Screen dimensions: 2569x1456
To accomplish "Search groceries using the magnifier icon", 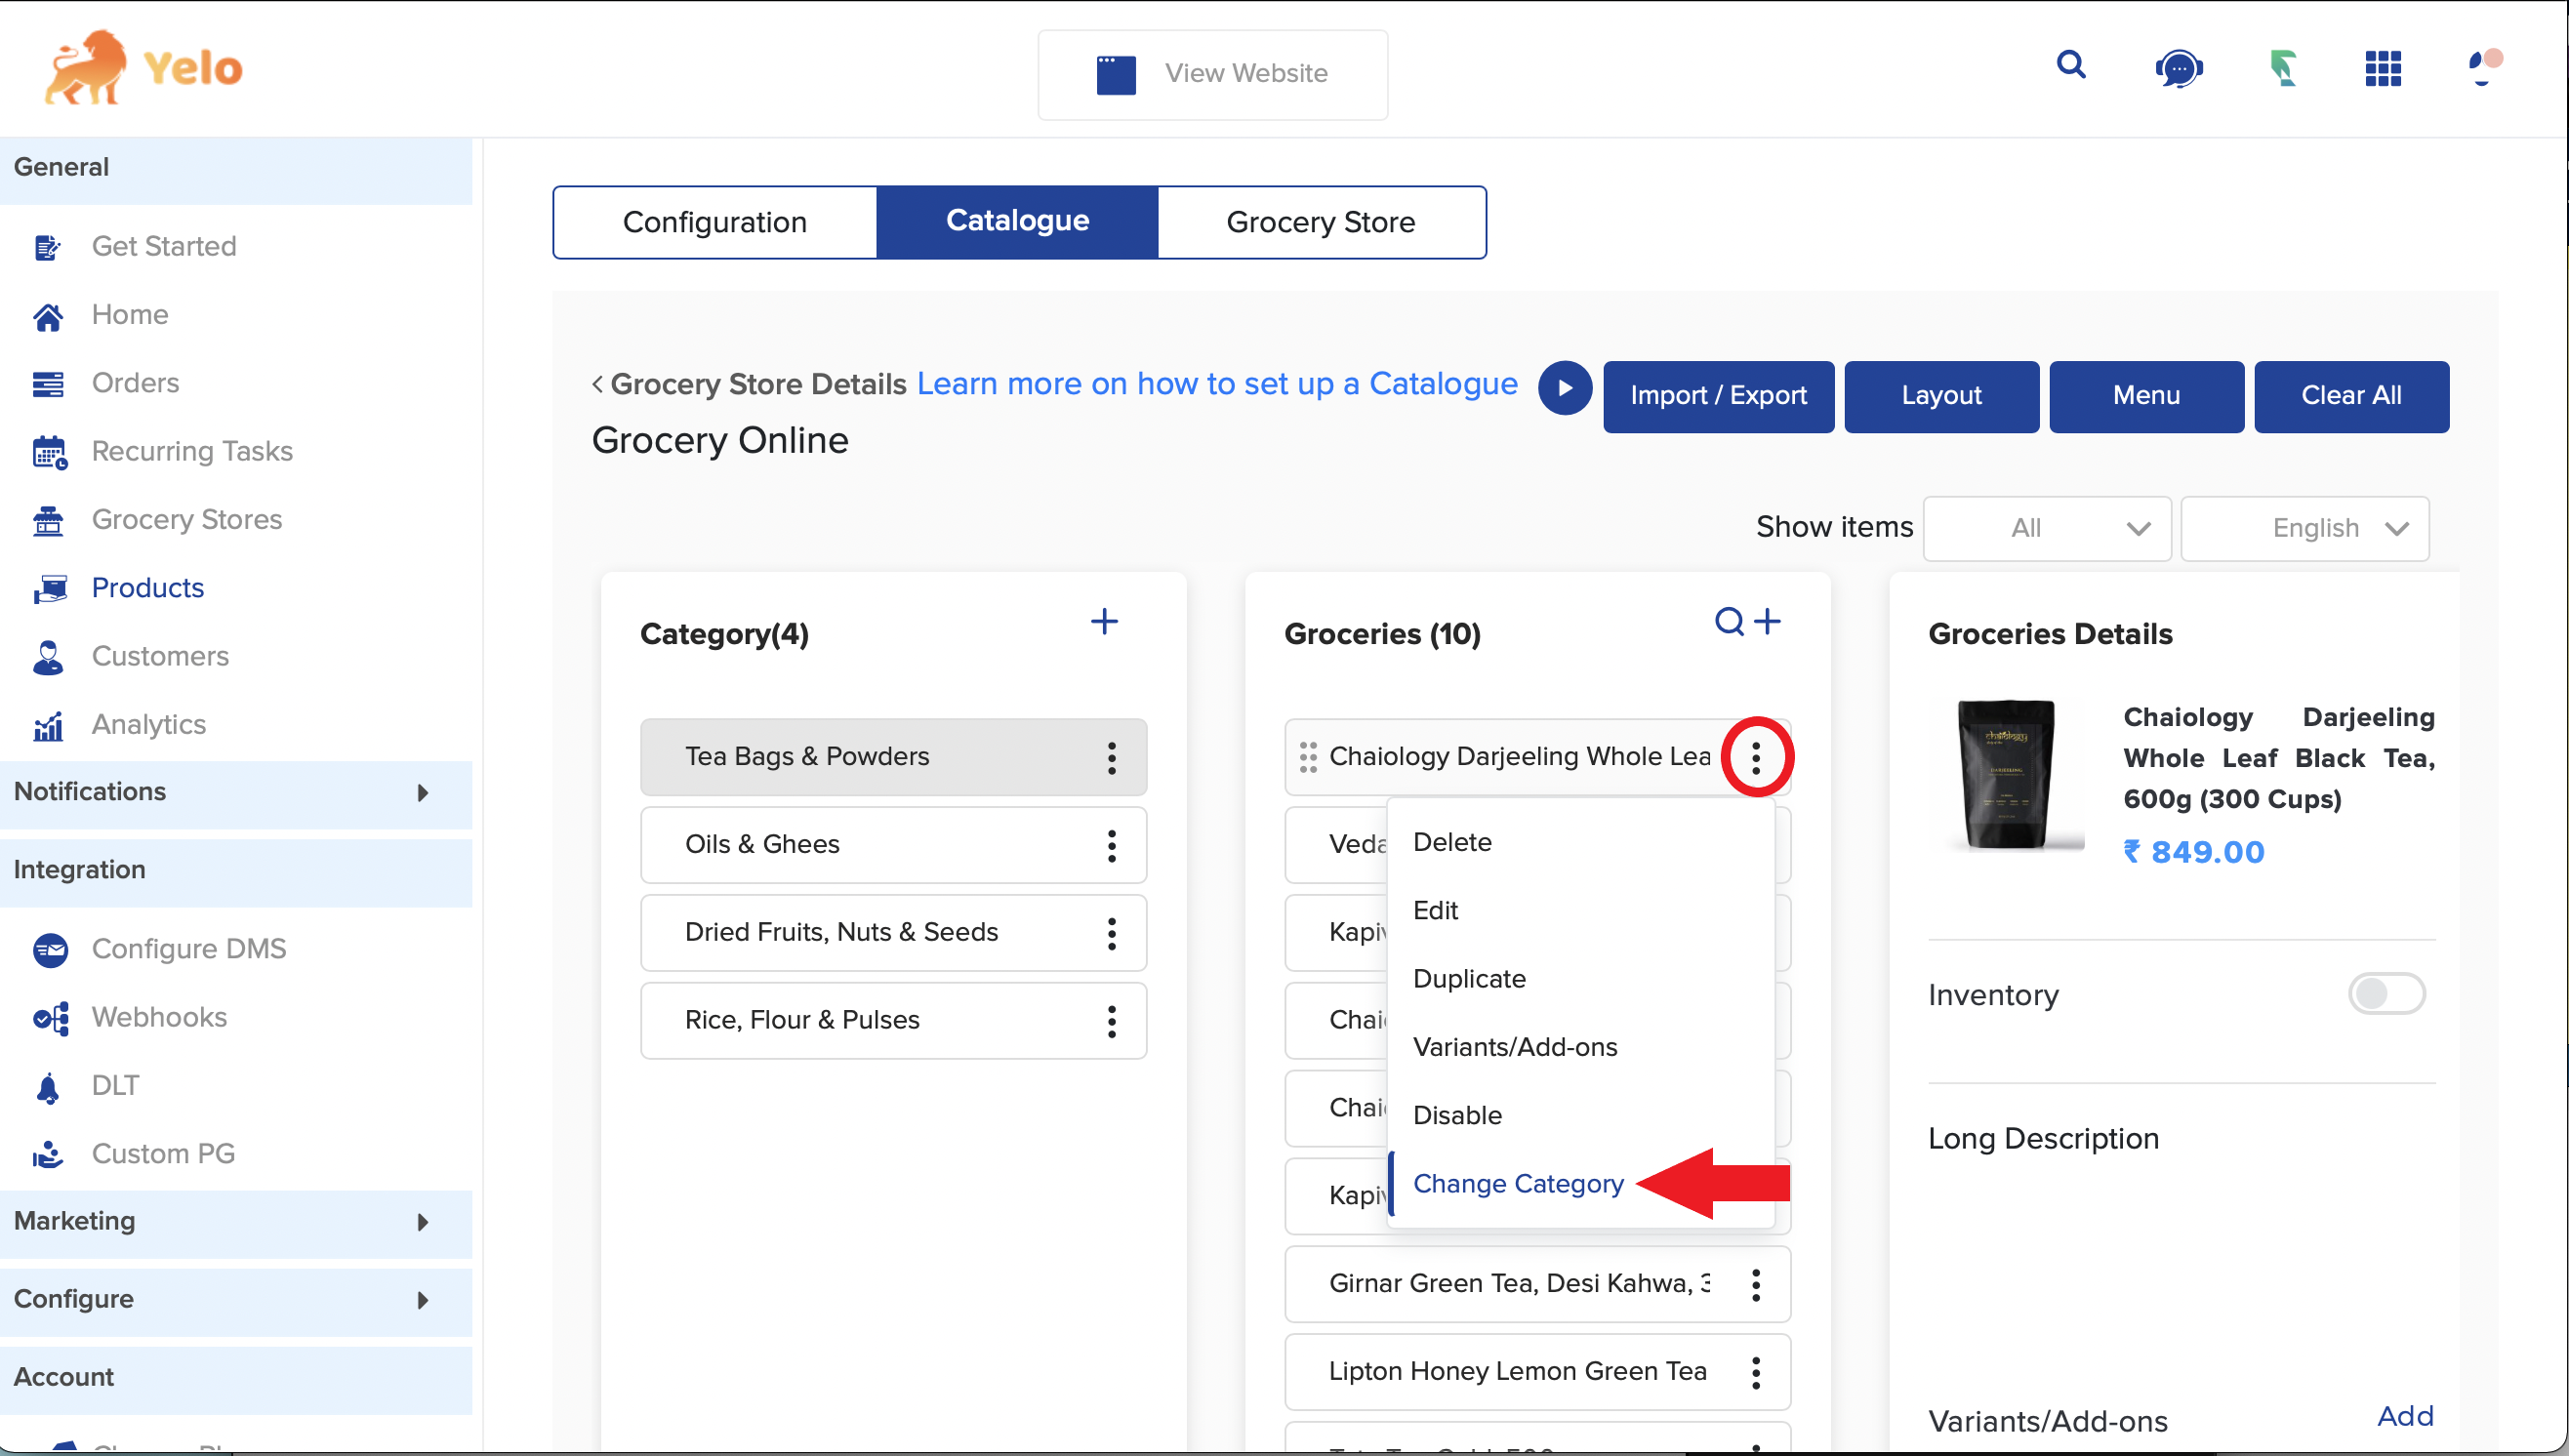I will click(1729, 622).
